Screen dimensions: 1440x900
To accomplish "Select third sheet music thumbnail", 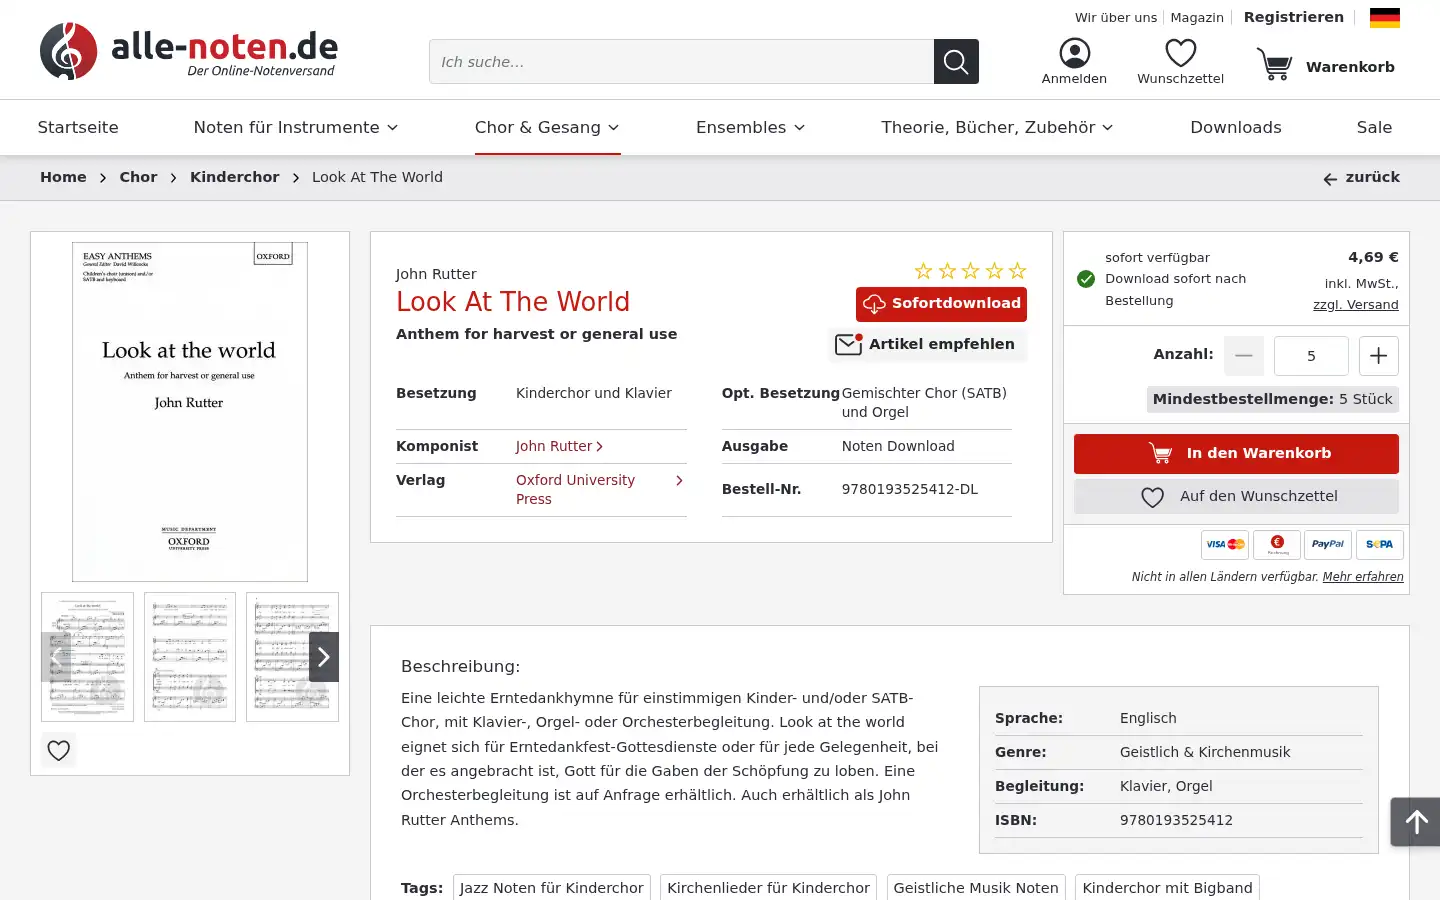I will click(292, 657).
